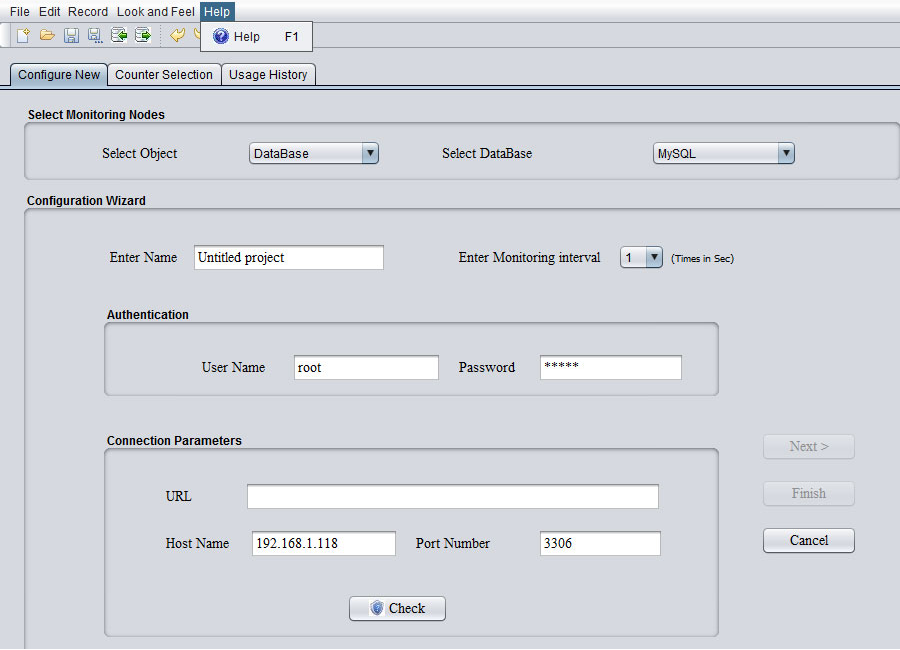Switch to the Counter Selection tab

[164, 75]
